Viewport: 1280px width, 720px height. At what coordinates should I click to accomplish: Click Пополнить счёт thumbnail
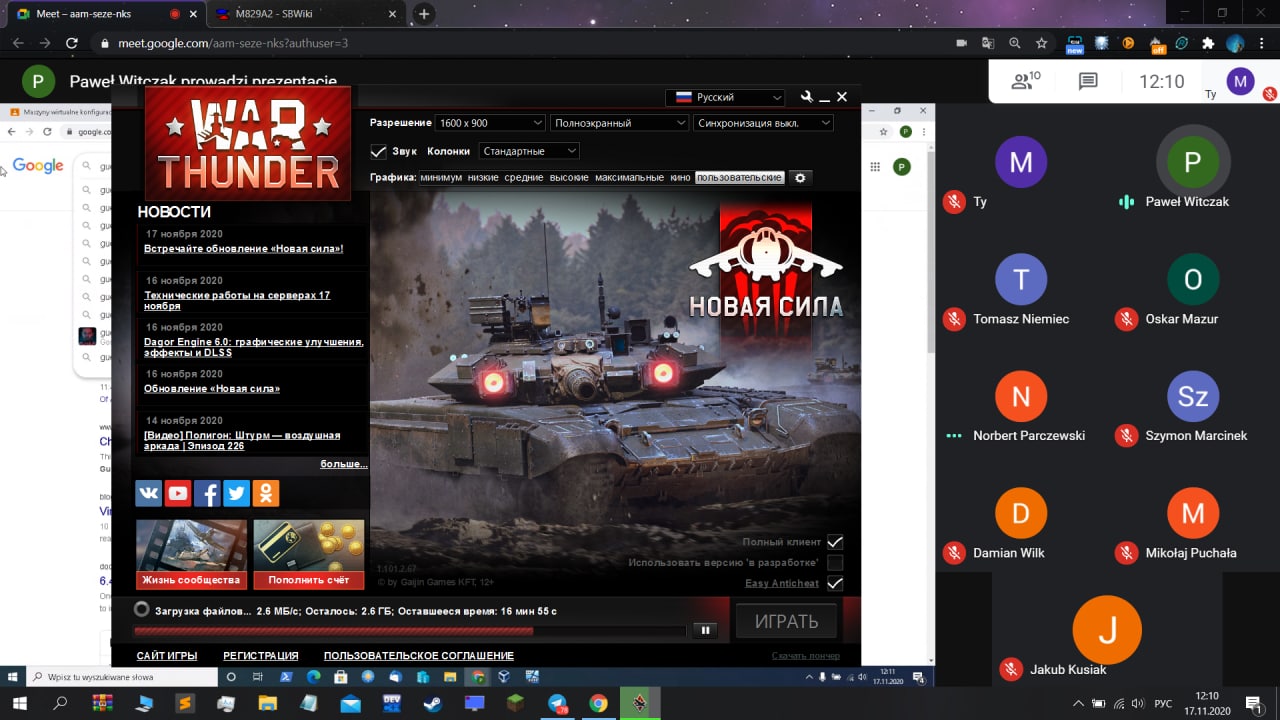[309, 553]
